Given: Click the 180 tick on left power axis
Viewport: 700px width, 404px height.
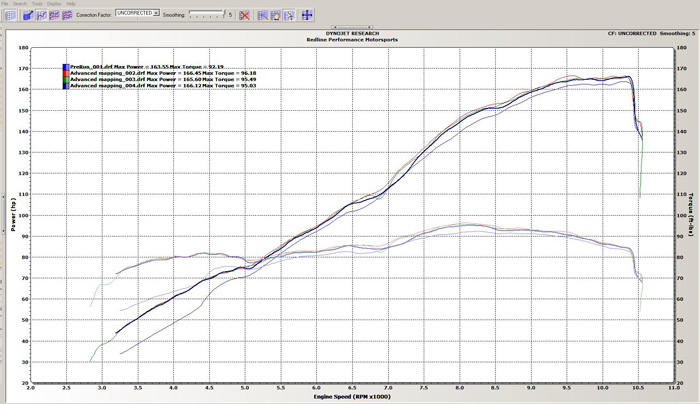Looking at the screenshot, I should (x=23, y=47).
